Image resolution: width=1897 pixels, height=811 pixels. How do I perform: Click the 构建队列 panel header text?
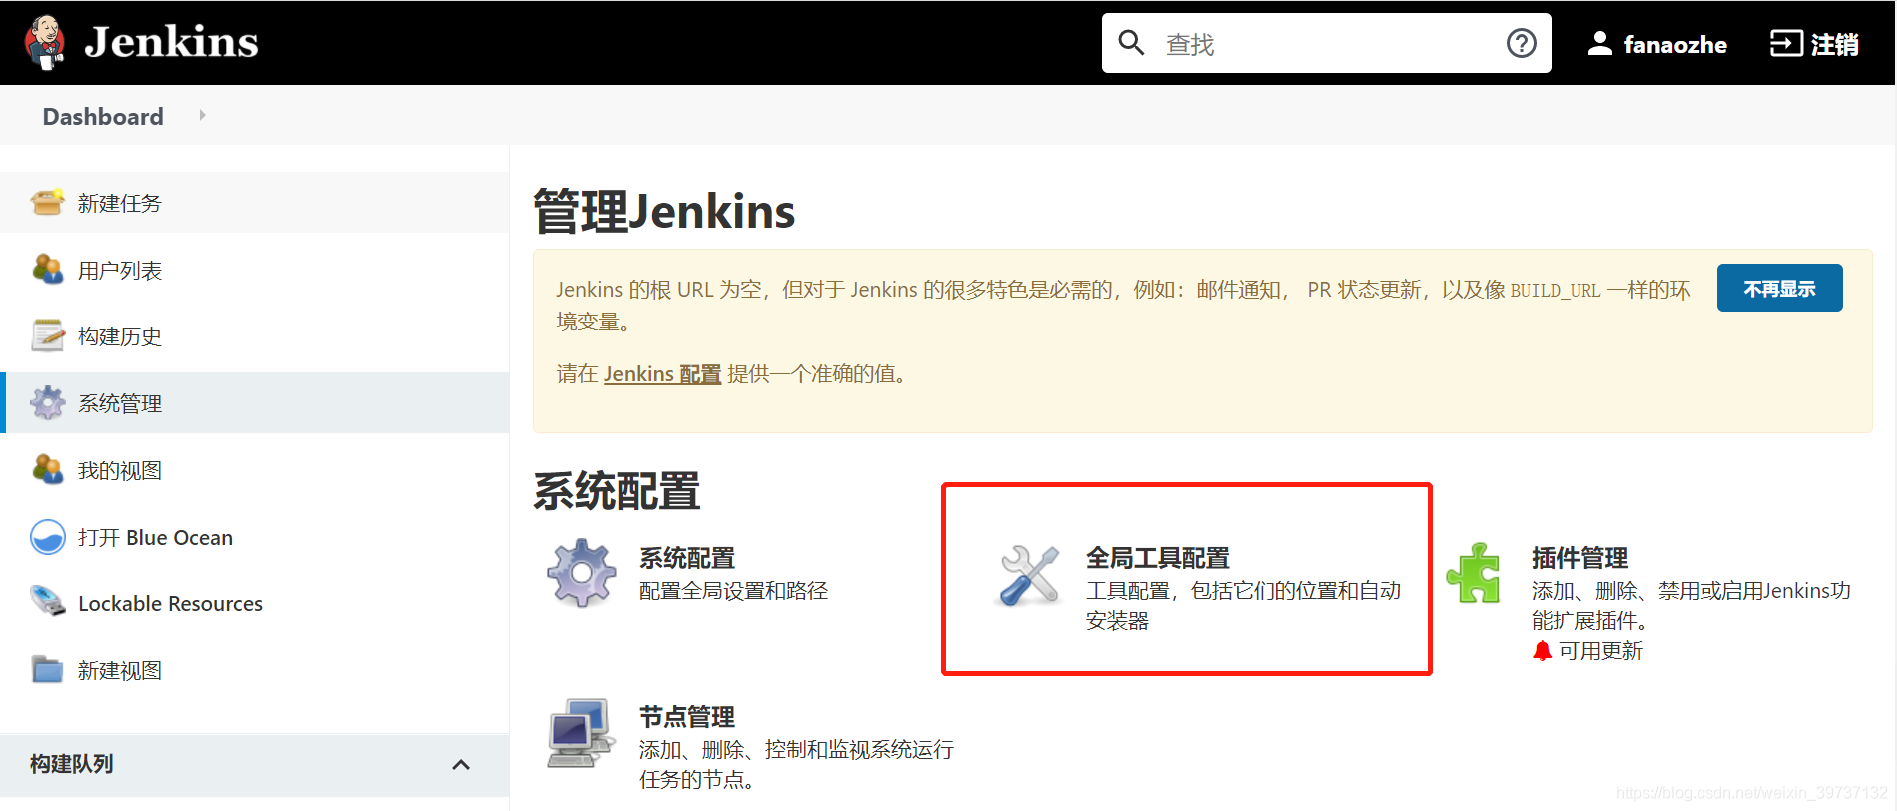coord(71,764)
